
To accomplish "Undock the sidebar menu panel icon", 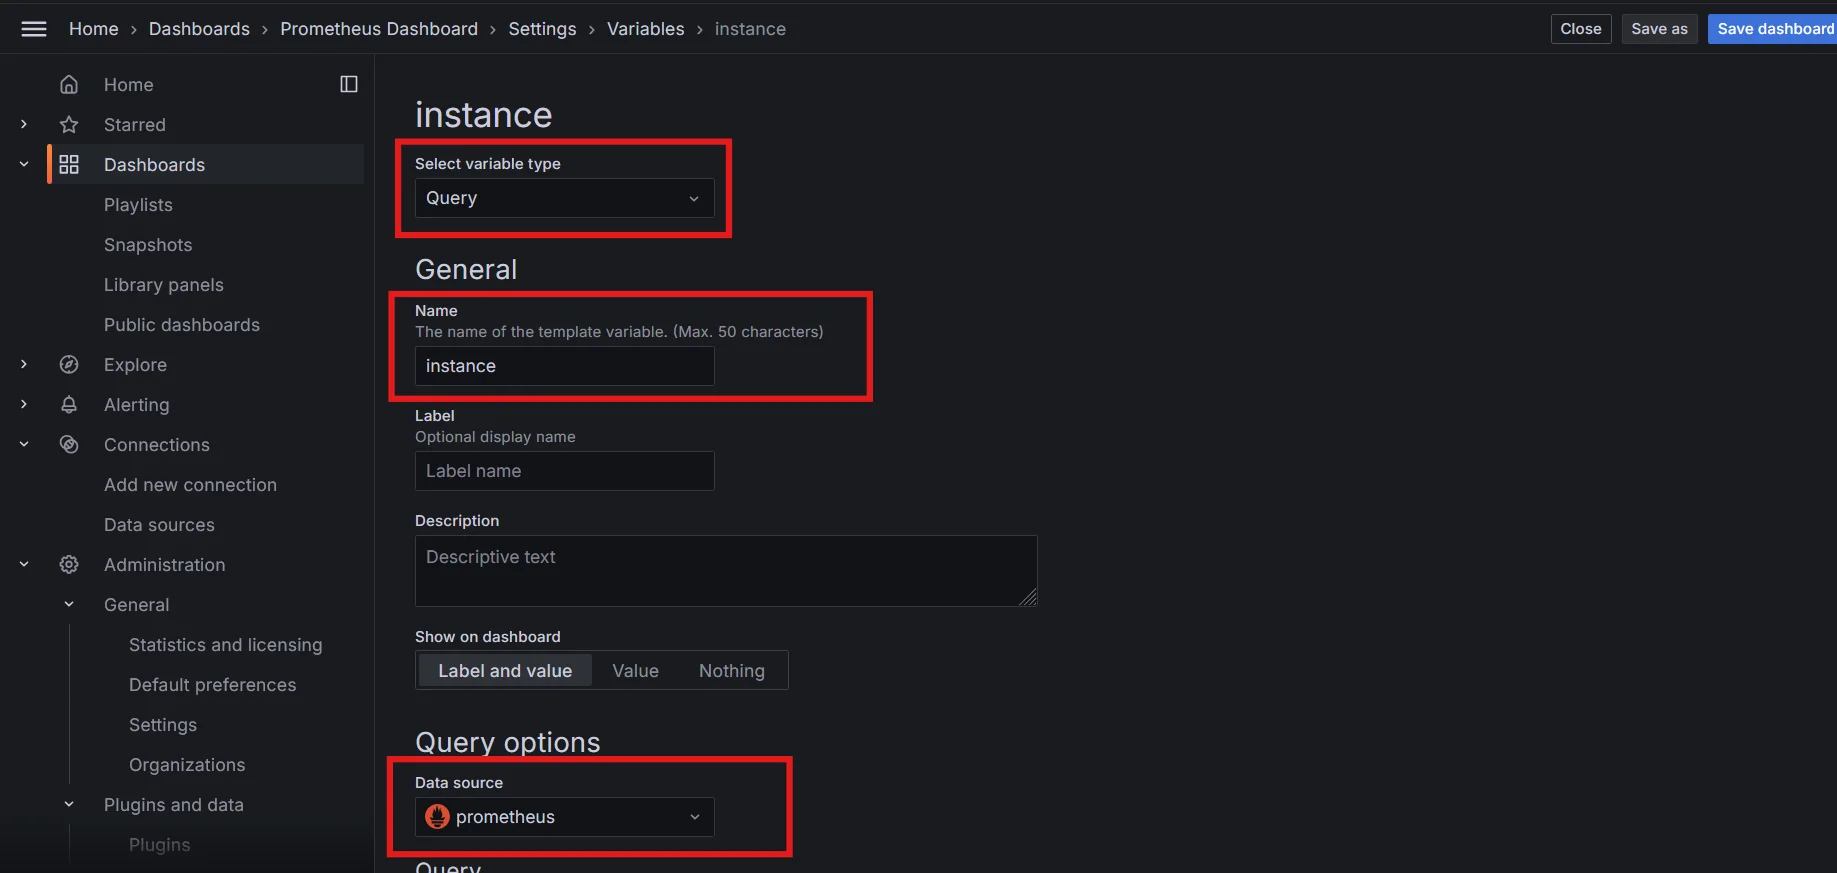I will tap(349, 84).
